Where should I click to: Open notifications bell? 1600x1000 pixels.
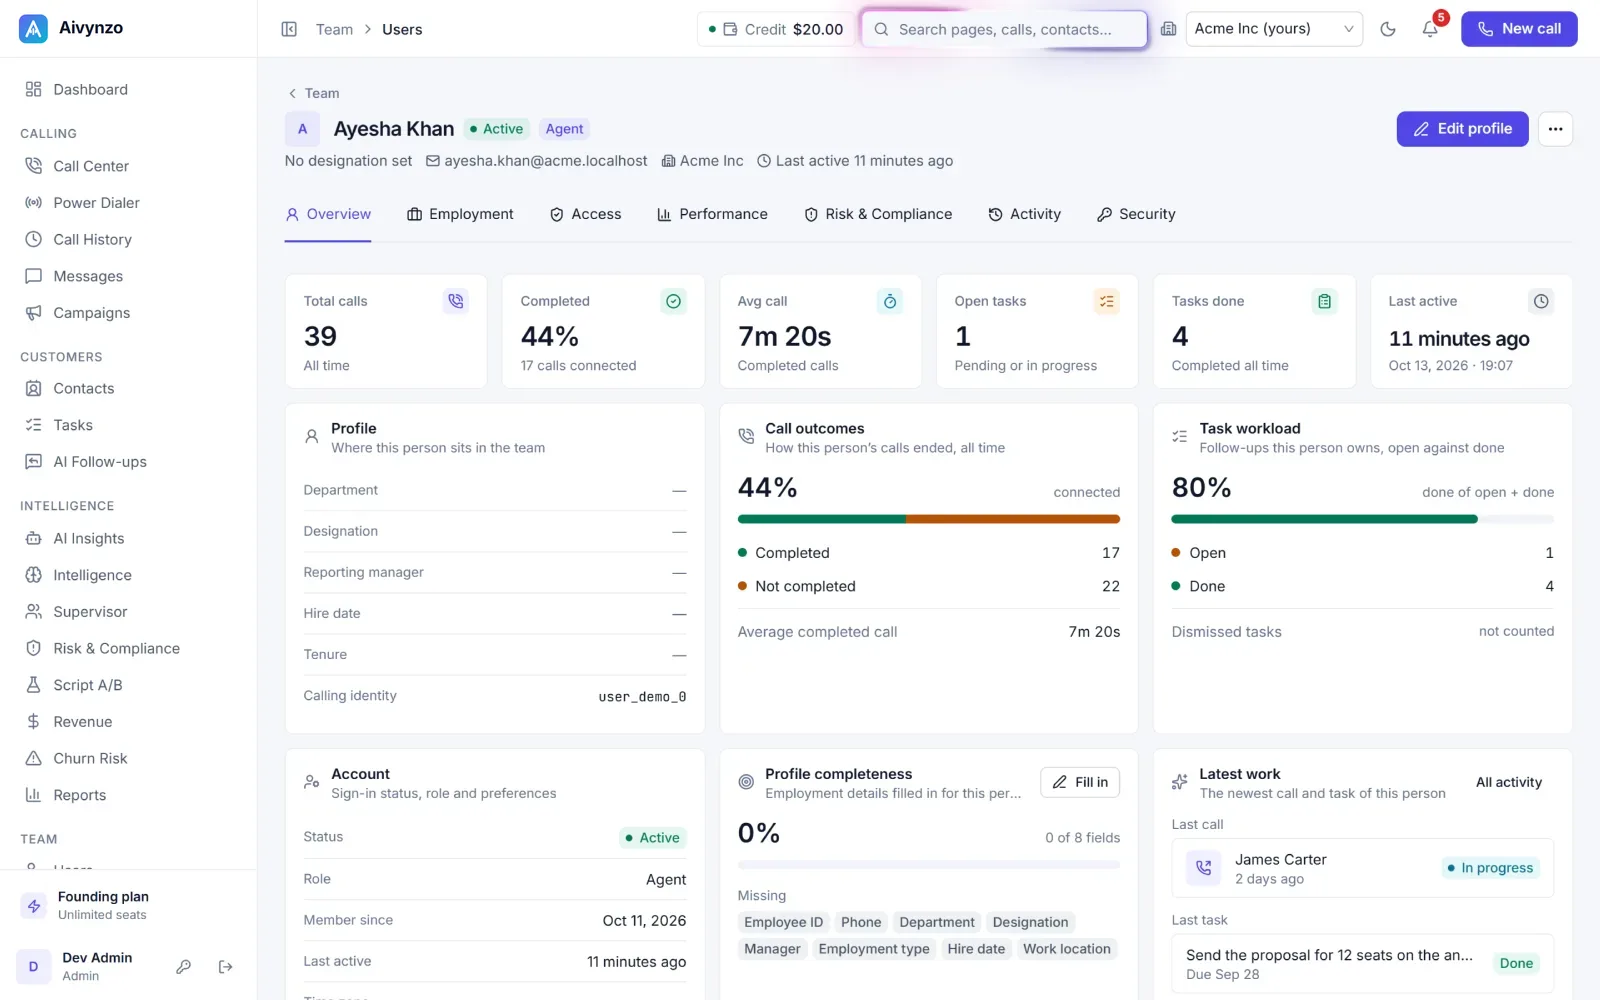(1430, 29)
